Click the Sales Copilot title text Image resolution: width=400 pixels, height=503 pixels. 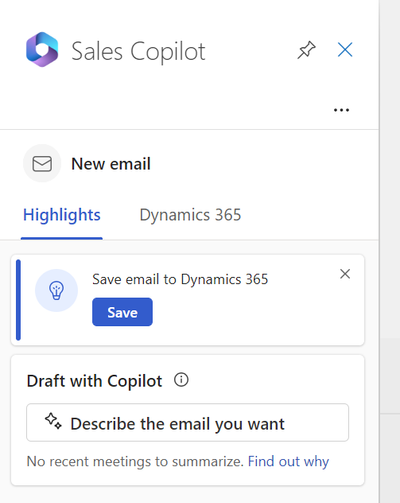(138, 51)
